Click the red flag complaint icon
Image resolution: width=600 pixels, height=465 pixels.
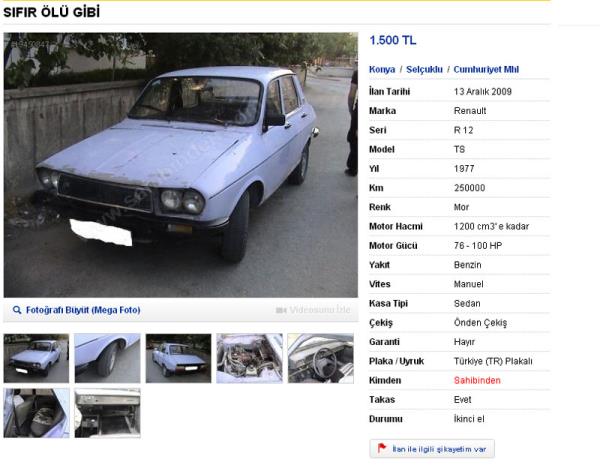pyautogui.click(x=382, y=447)
